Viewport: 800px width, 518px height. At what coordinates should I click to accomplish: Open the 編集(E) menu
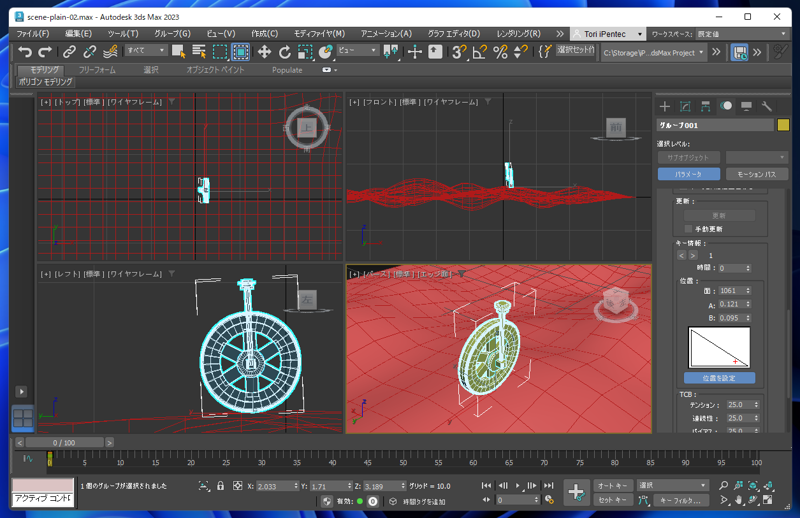click(78, 34)
